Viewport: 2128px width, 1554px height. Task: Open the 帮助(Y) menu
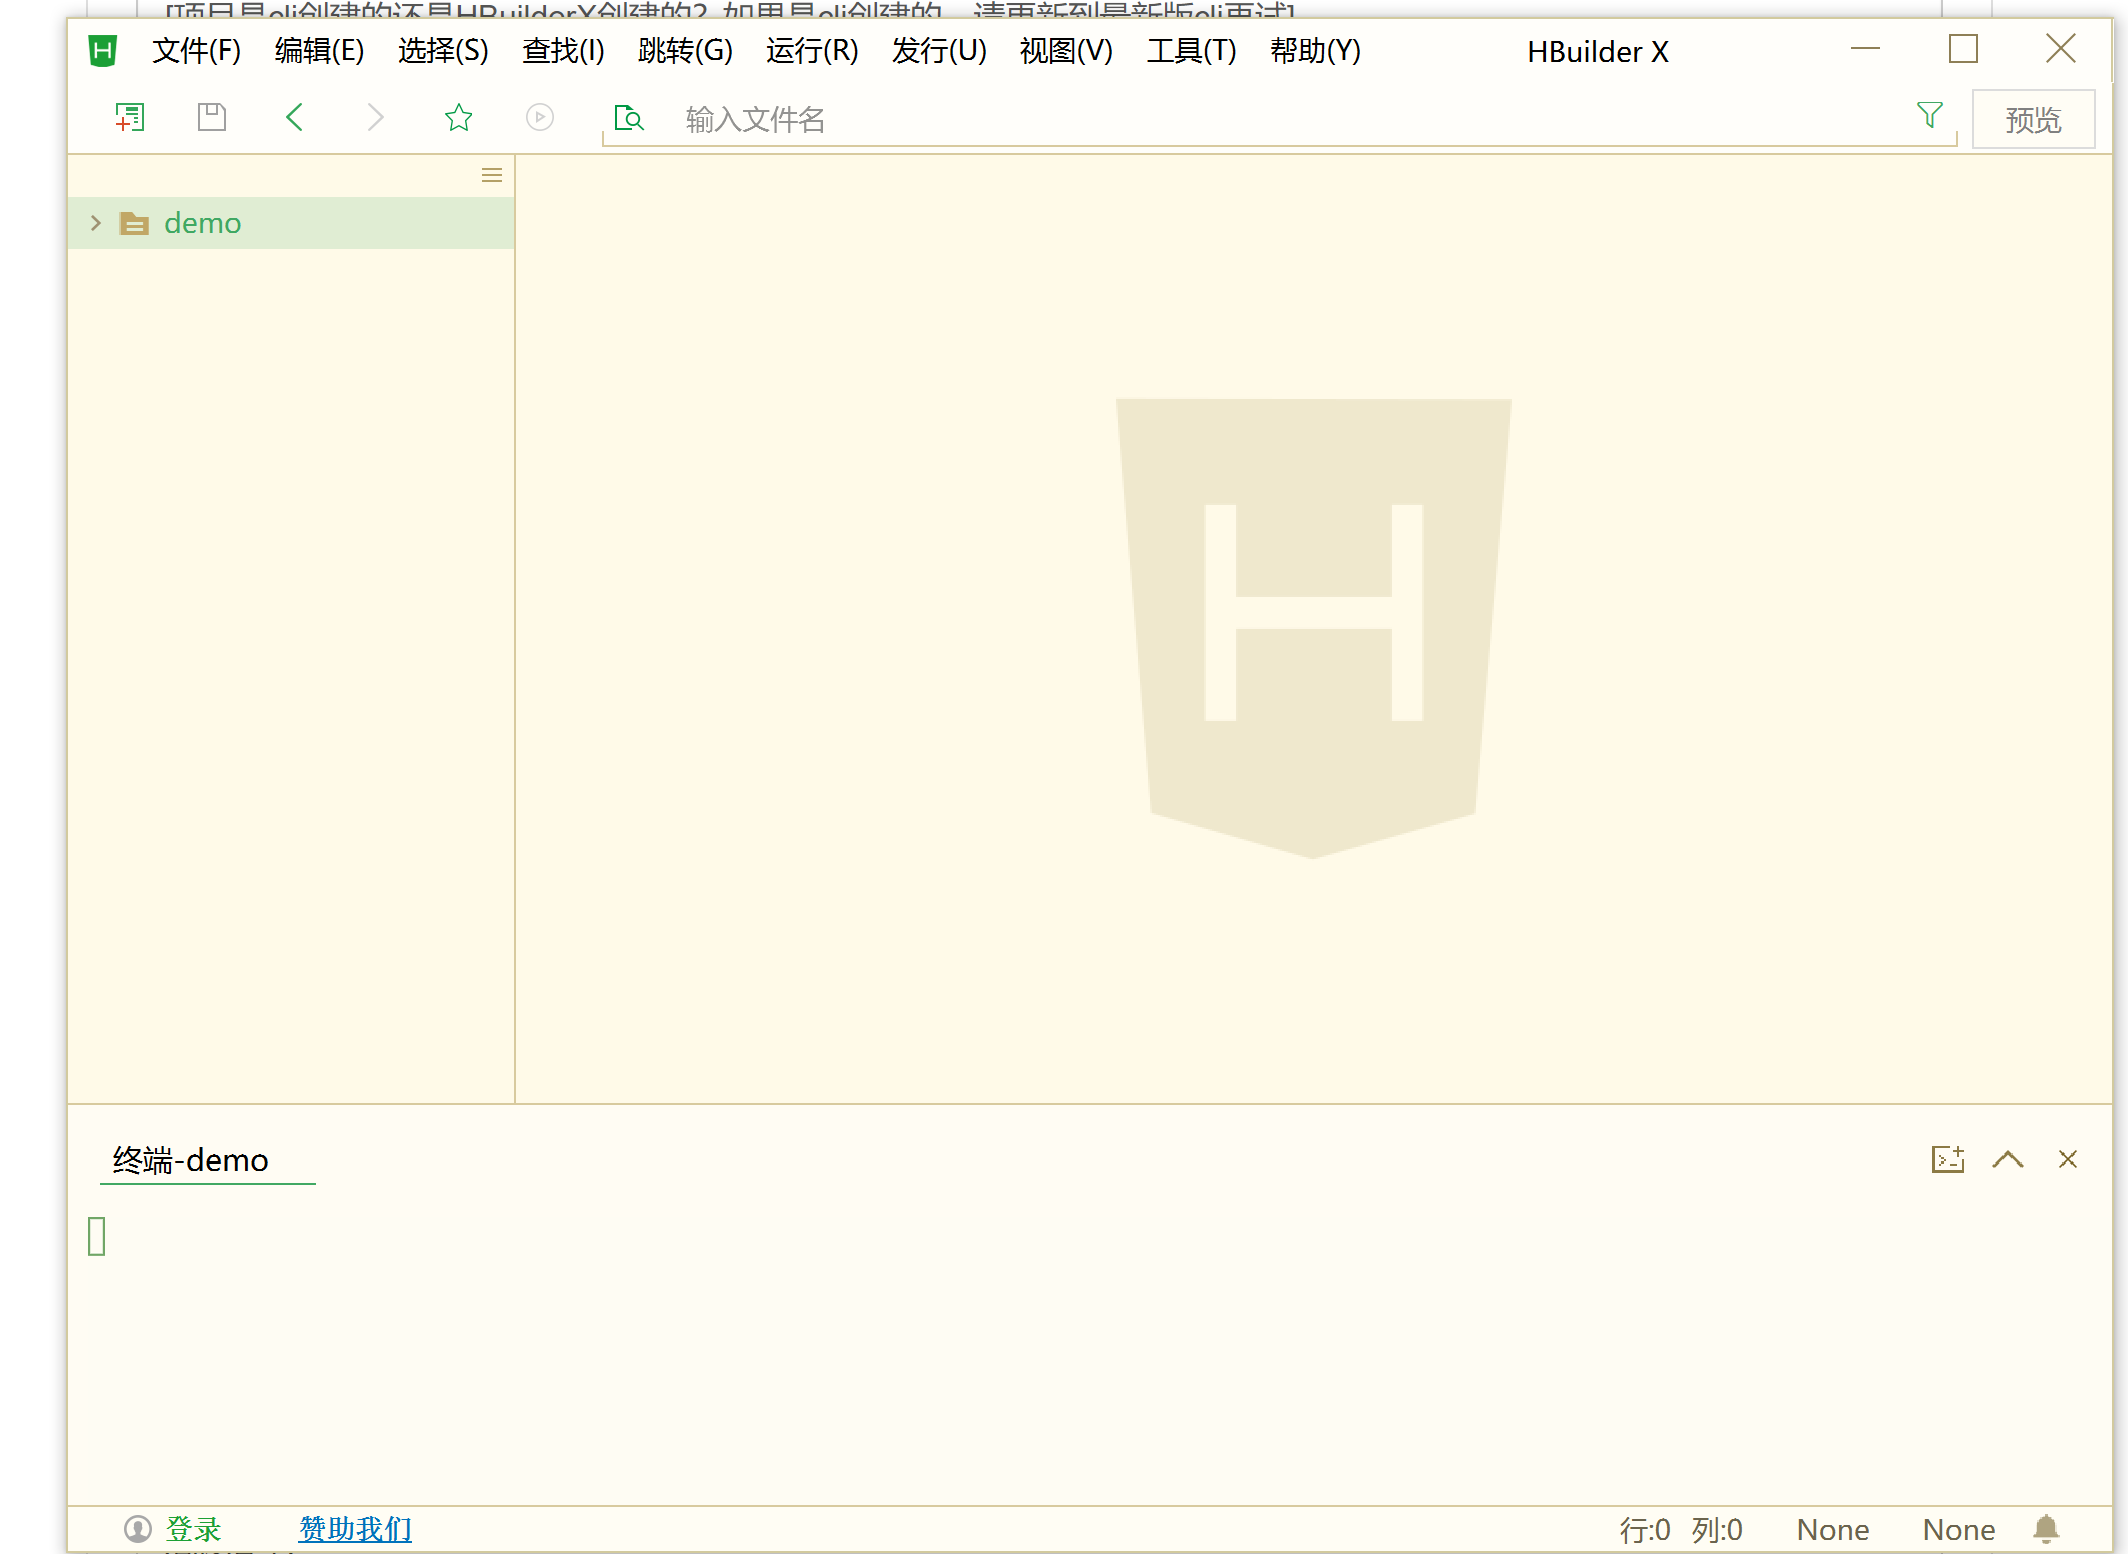pyautogui.click(x=1315, y=50)
